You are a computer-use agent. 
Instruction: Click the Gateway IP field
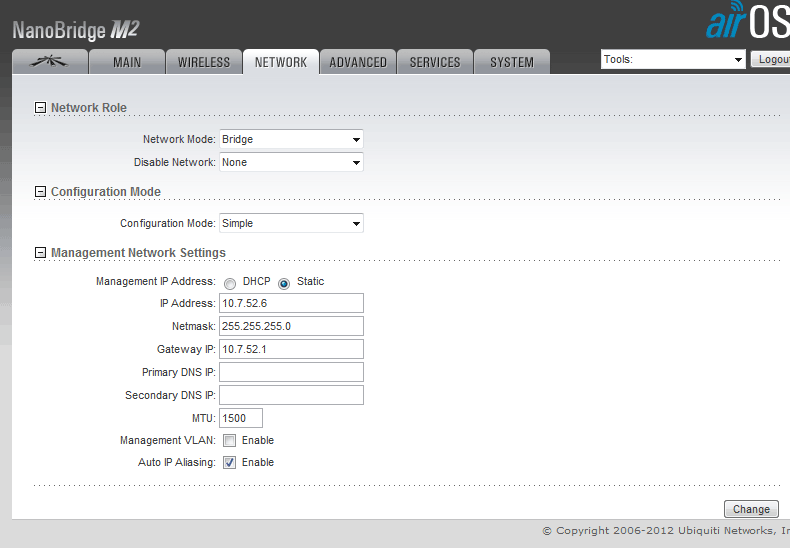click(291, 349)
